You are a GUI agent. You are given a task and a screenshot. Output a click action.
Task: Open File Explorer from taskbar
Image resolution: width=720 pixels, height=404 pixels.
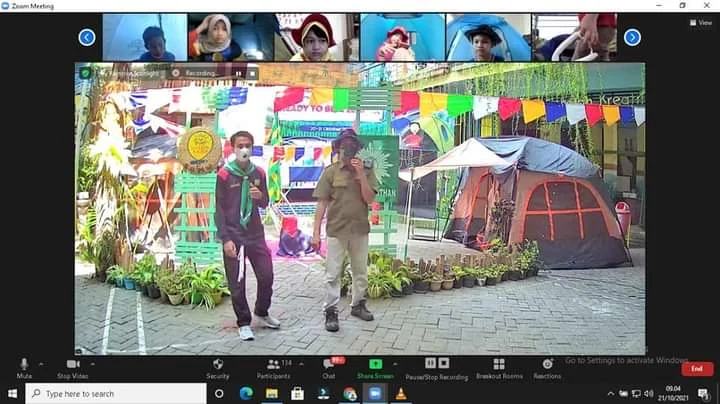[272, 393]
